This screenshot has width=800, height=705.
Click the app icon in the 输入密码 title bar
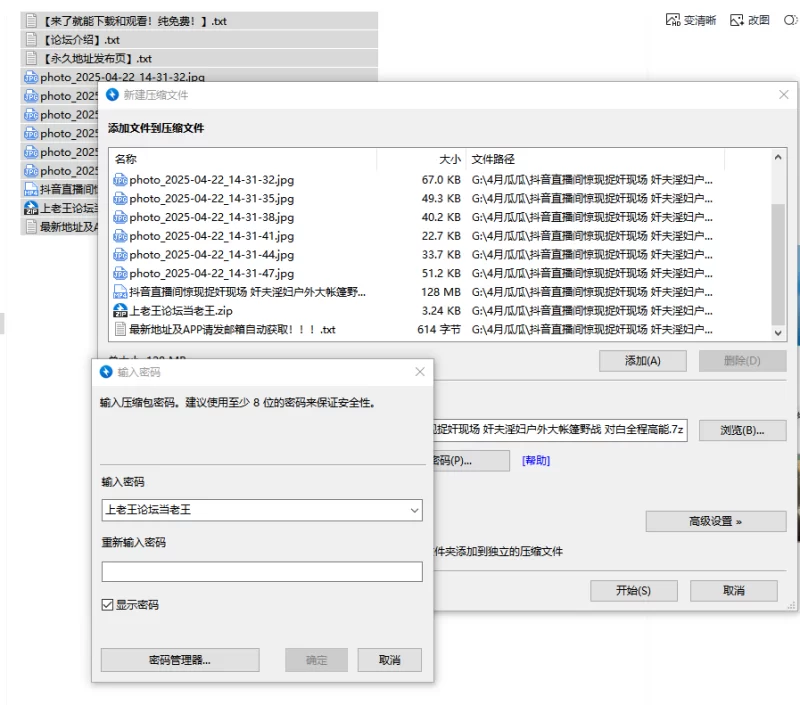click(x=106, y=372)
